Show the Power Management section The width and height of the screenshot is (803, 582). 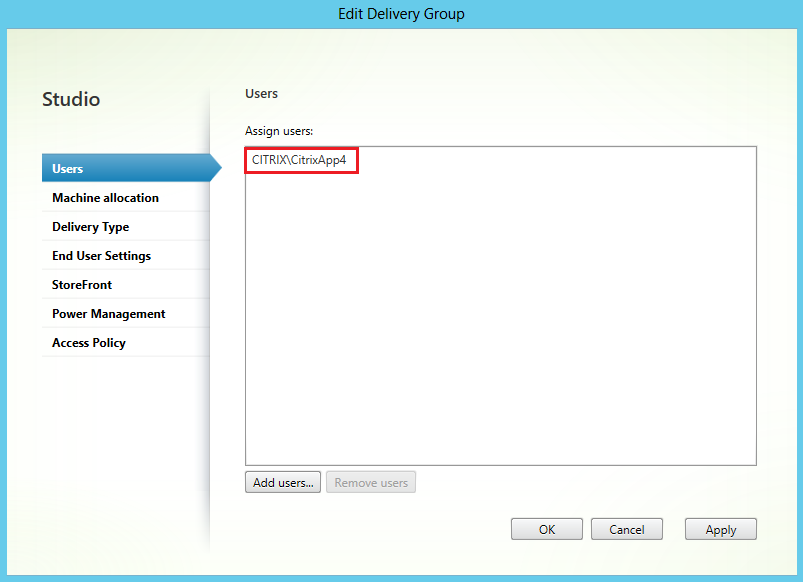pyautogui.click(x=108, y=314)
